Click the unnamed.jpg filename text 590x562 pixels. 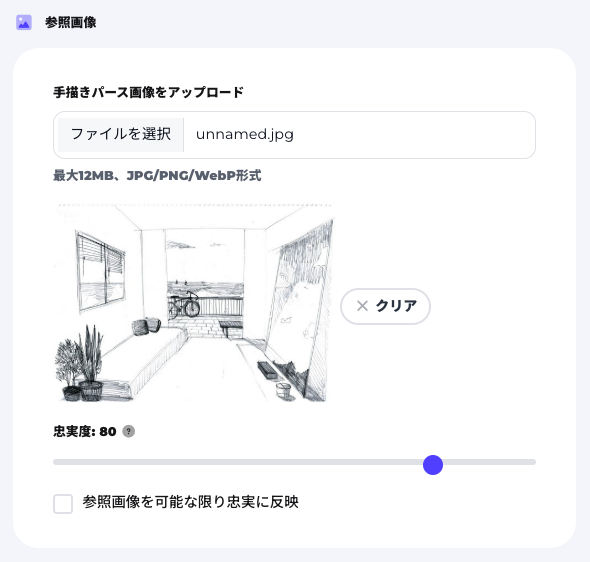pos(245,134)
